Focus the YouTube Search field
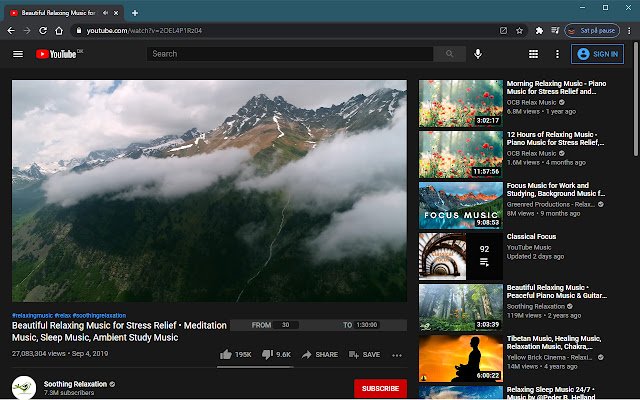 pyautogui.click(x=290, y=54)
